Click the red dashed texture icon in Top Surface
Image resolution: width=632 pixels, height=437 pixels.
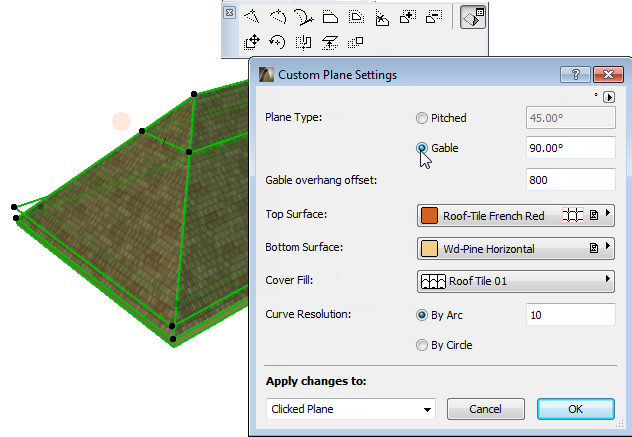[573, 215]
